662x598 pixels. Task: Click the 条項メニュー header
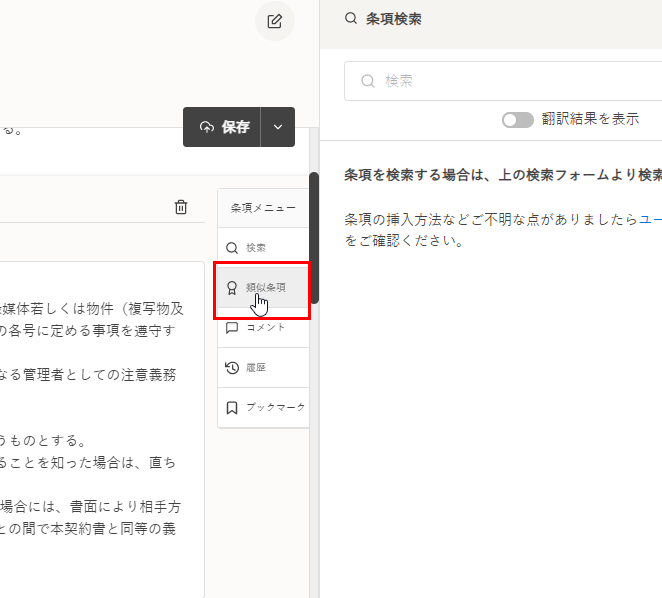[263, 208]
